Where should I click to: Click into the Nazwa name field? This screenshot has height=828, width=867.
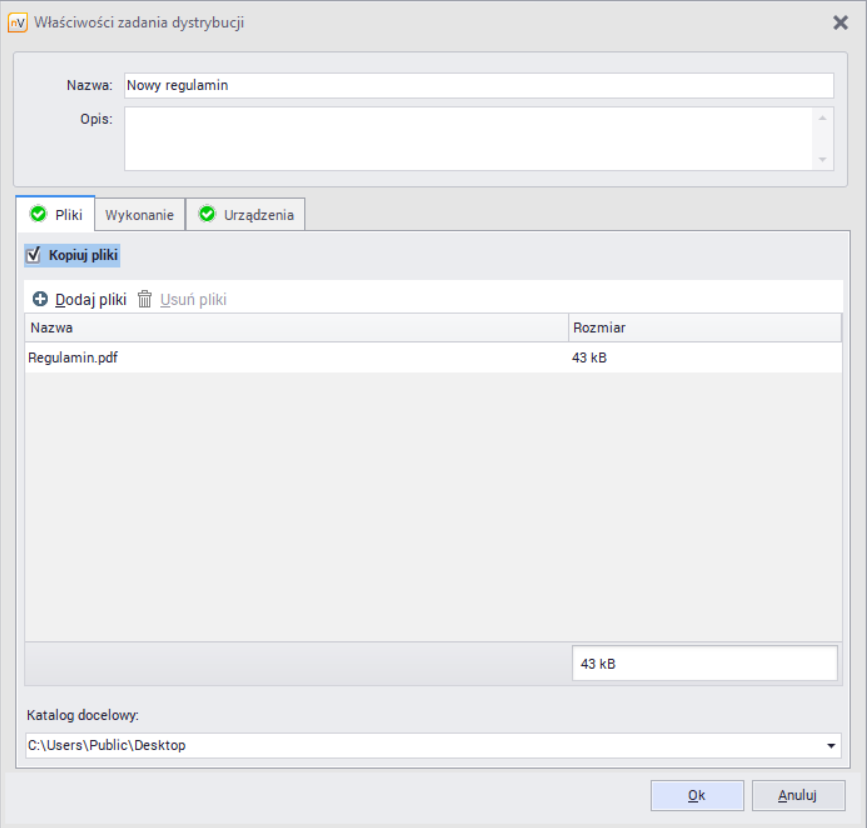tap(478, 86)
